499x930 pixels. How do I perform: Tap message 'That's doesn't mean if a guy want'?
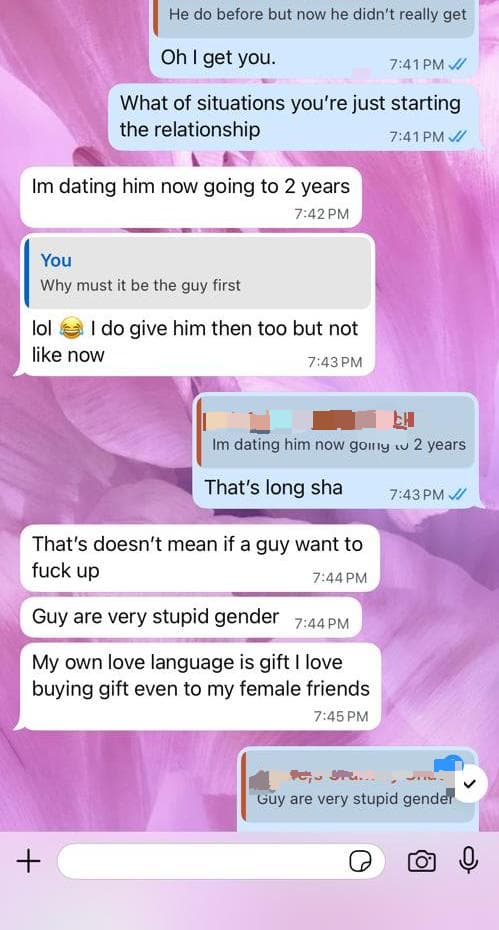tap(200, 558)
